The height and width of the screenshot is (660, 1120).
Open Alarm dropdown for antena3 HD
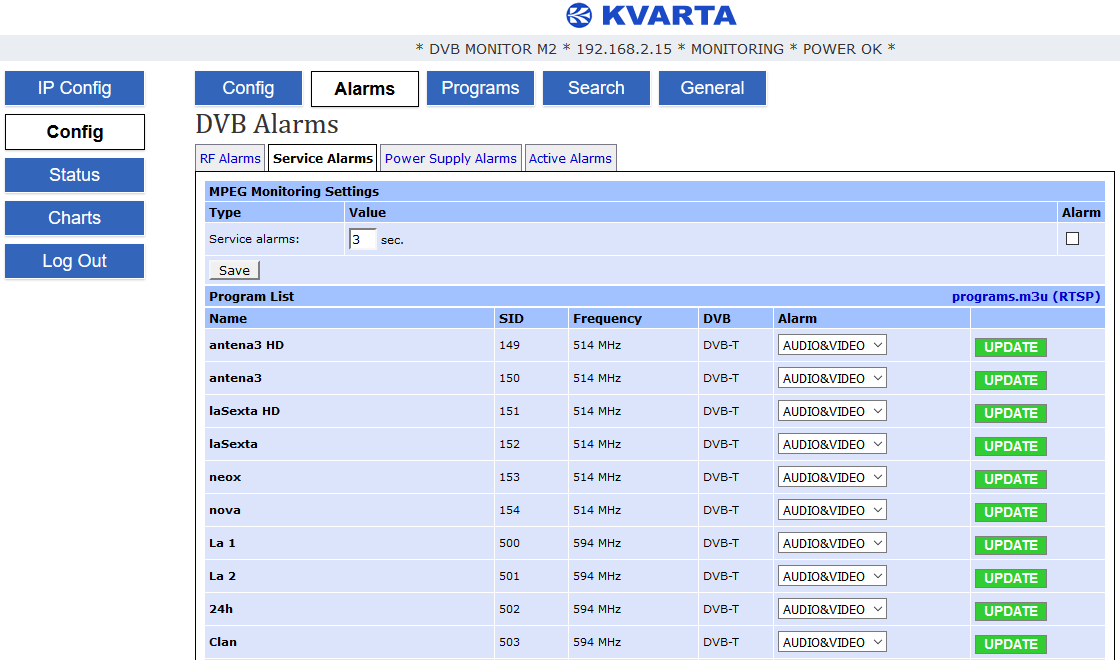[832, 346]
